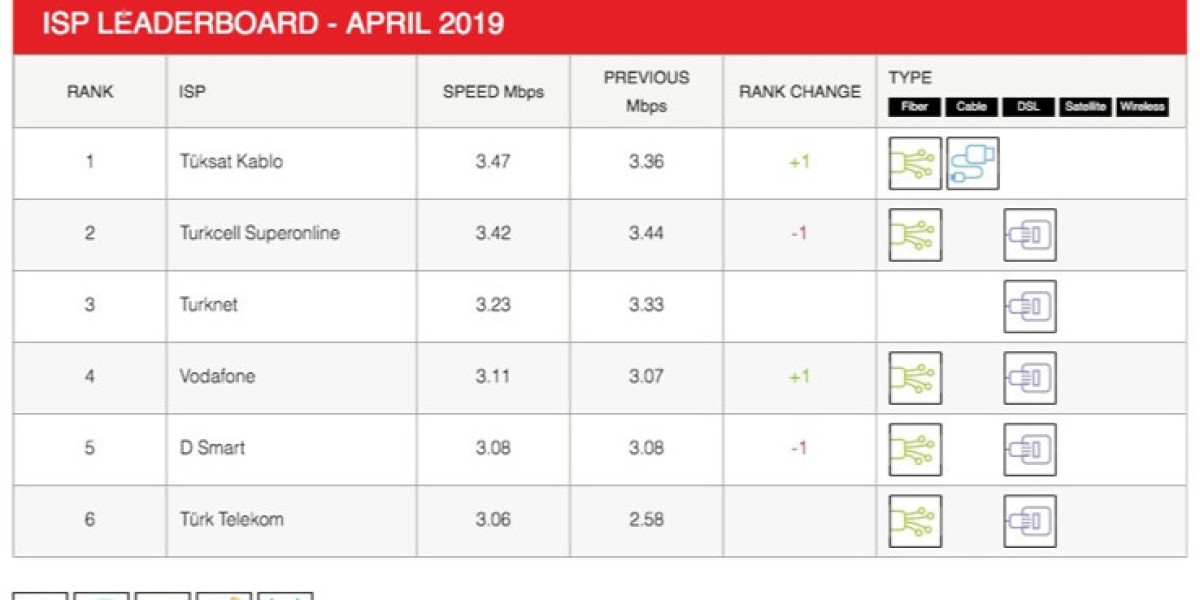Click Turknet's DSL connection icon
This screenshot has height=600, width=1200.
click(x=1029, y=306)
